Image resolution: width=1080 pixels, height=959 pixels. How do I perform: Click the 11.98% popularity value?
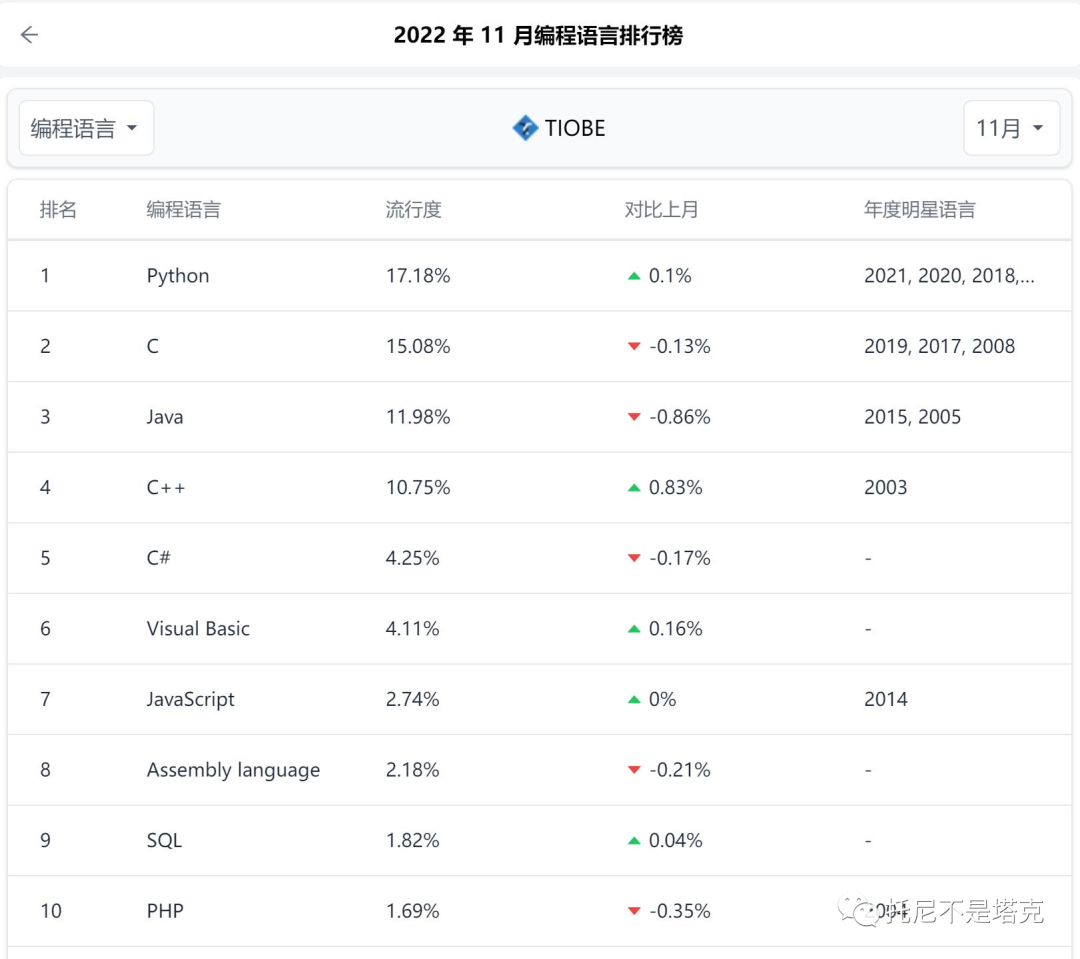pyautogui.click(x=418, y=417)
